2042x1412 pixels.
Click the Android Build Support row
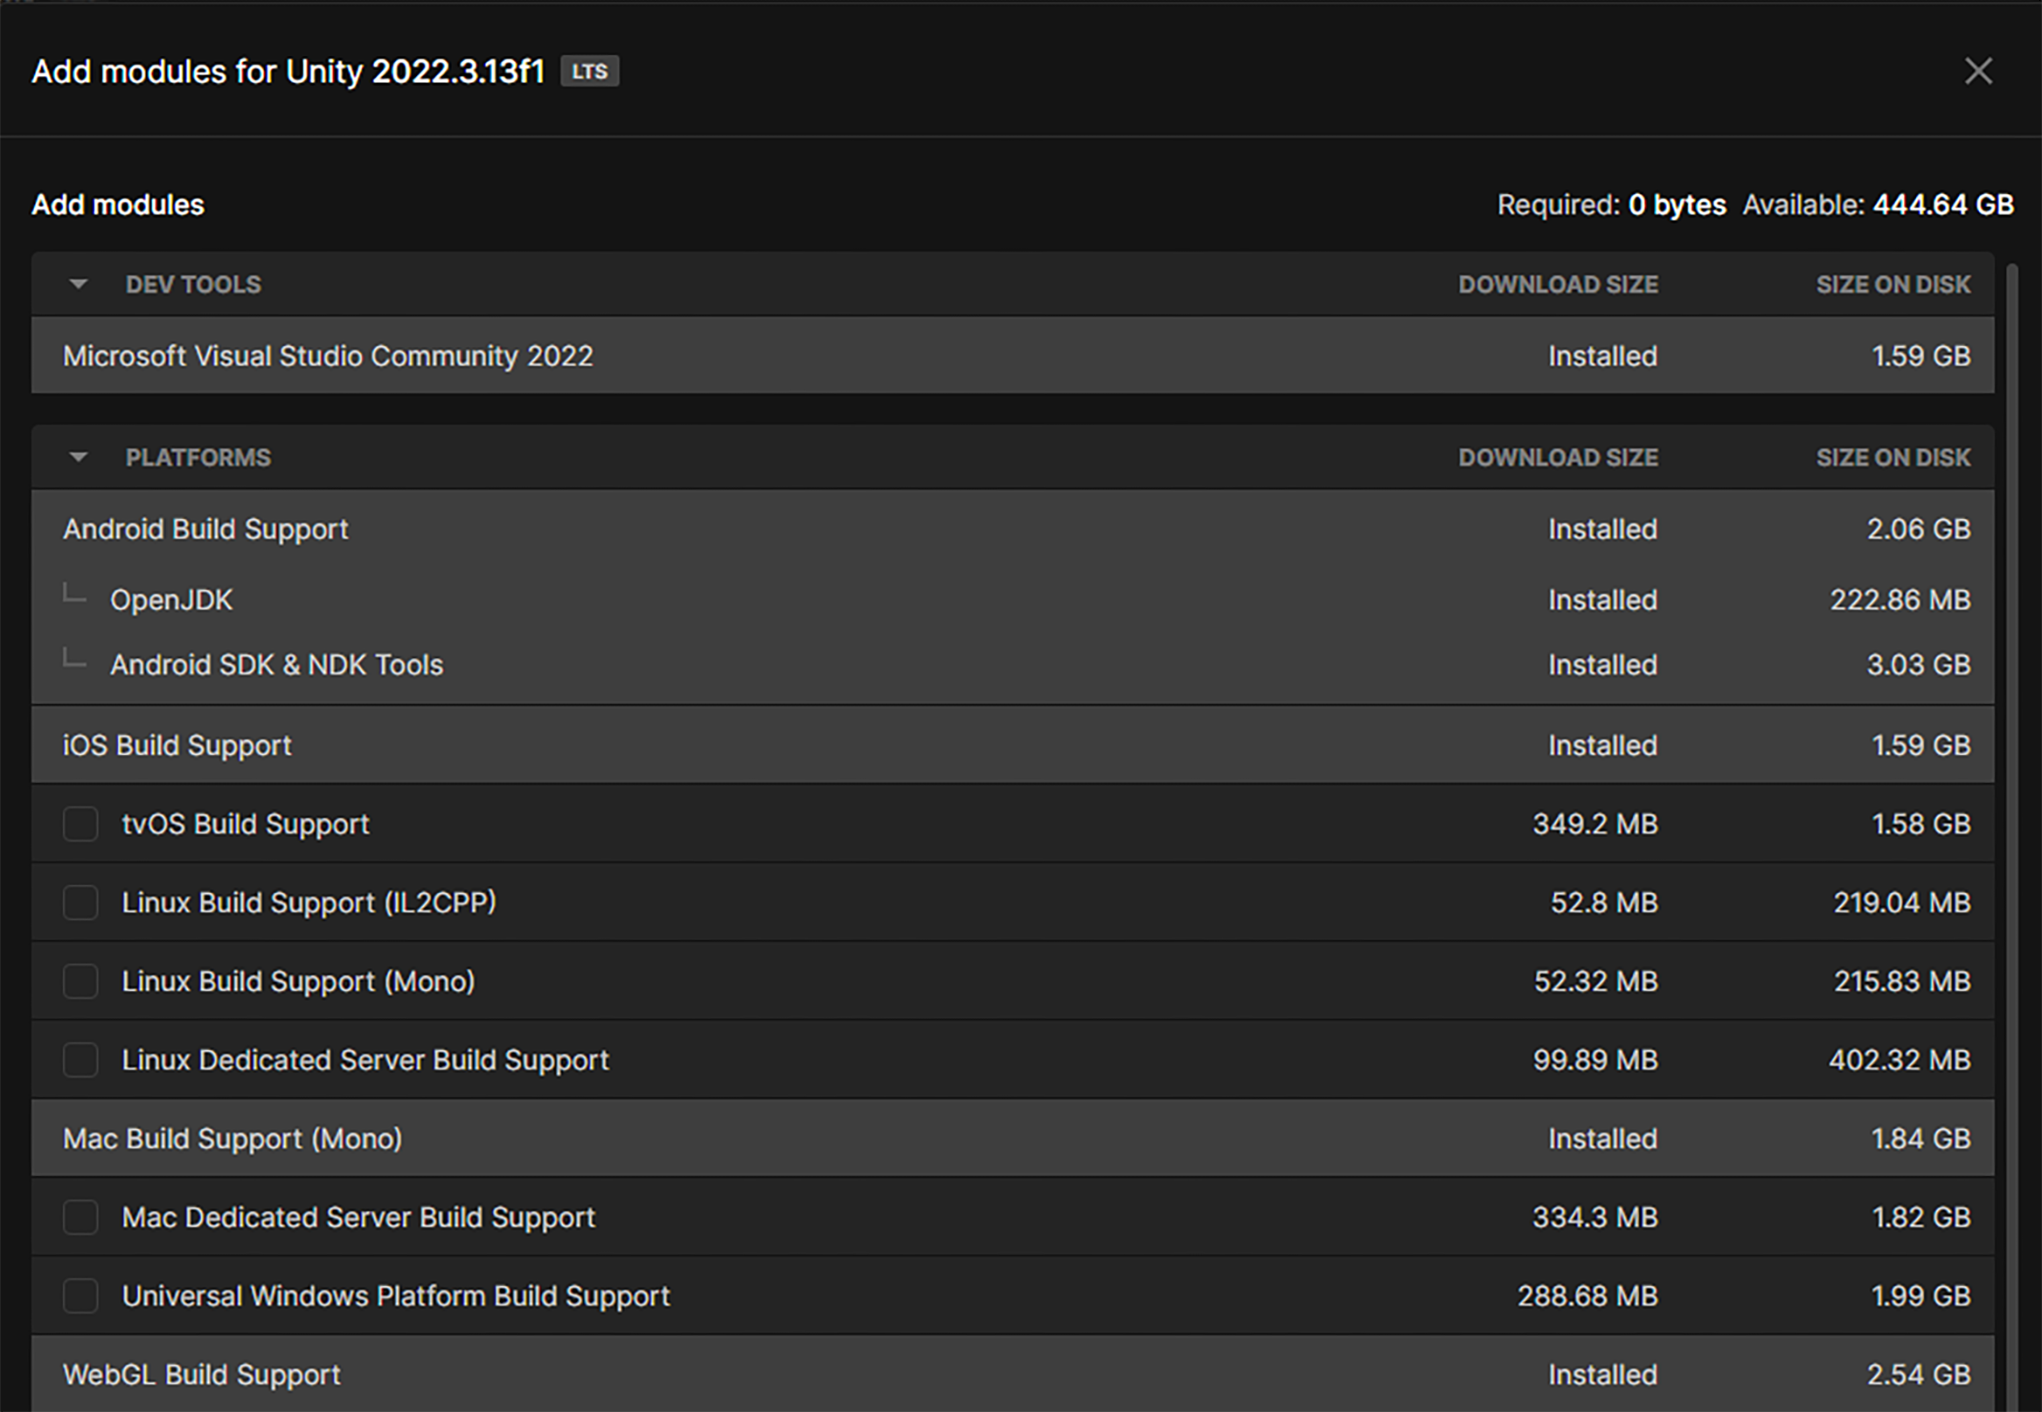[x=205, y=529]
